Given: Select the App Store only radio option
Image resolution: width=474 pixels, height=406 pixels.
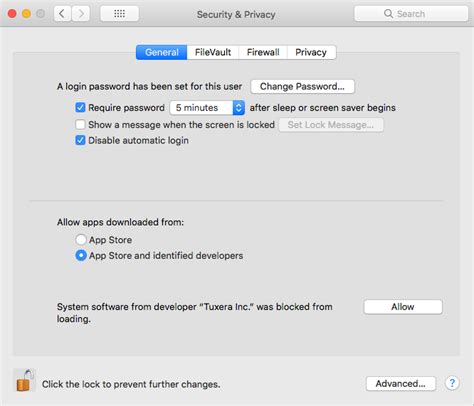Looking at the screenshot, I should [x=81, y=239].
